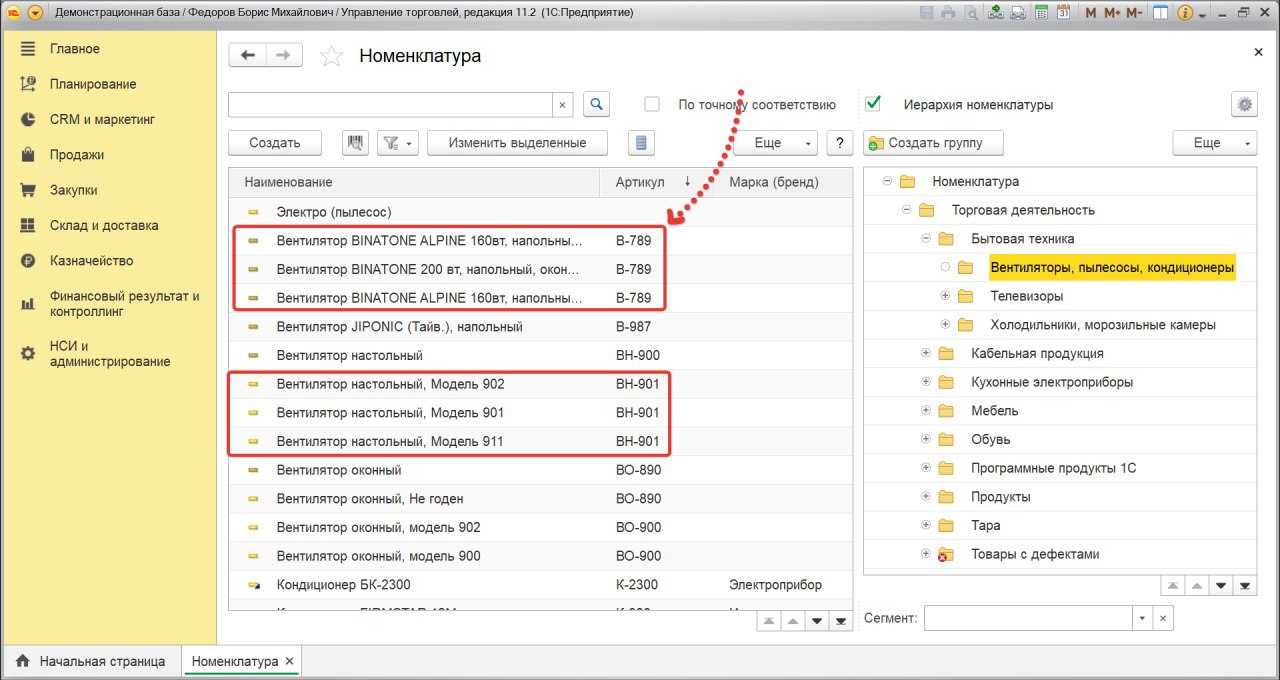Expand Товары с дефектами node
This screenshot has width=1280, height=680.
[x=926, y=554]
